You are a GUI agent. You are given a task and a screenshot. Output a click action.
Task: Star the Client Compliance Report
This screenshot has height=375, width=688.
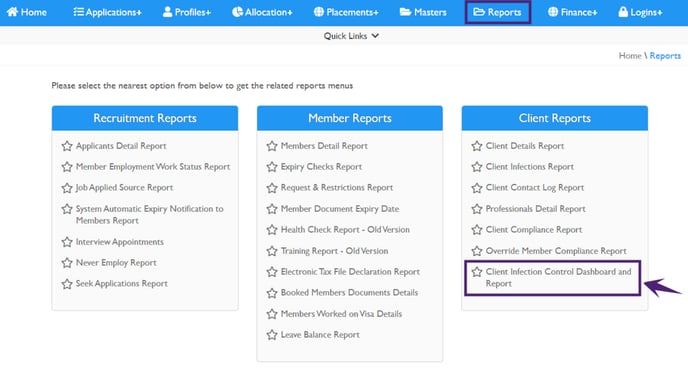coord(477,230)
